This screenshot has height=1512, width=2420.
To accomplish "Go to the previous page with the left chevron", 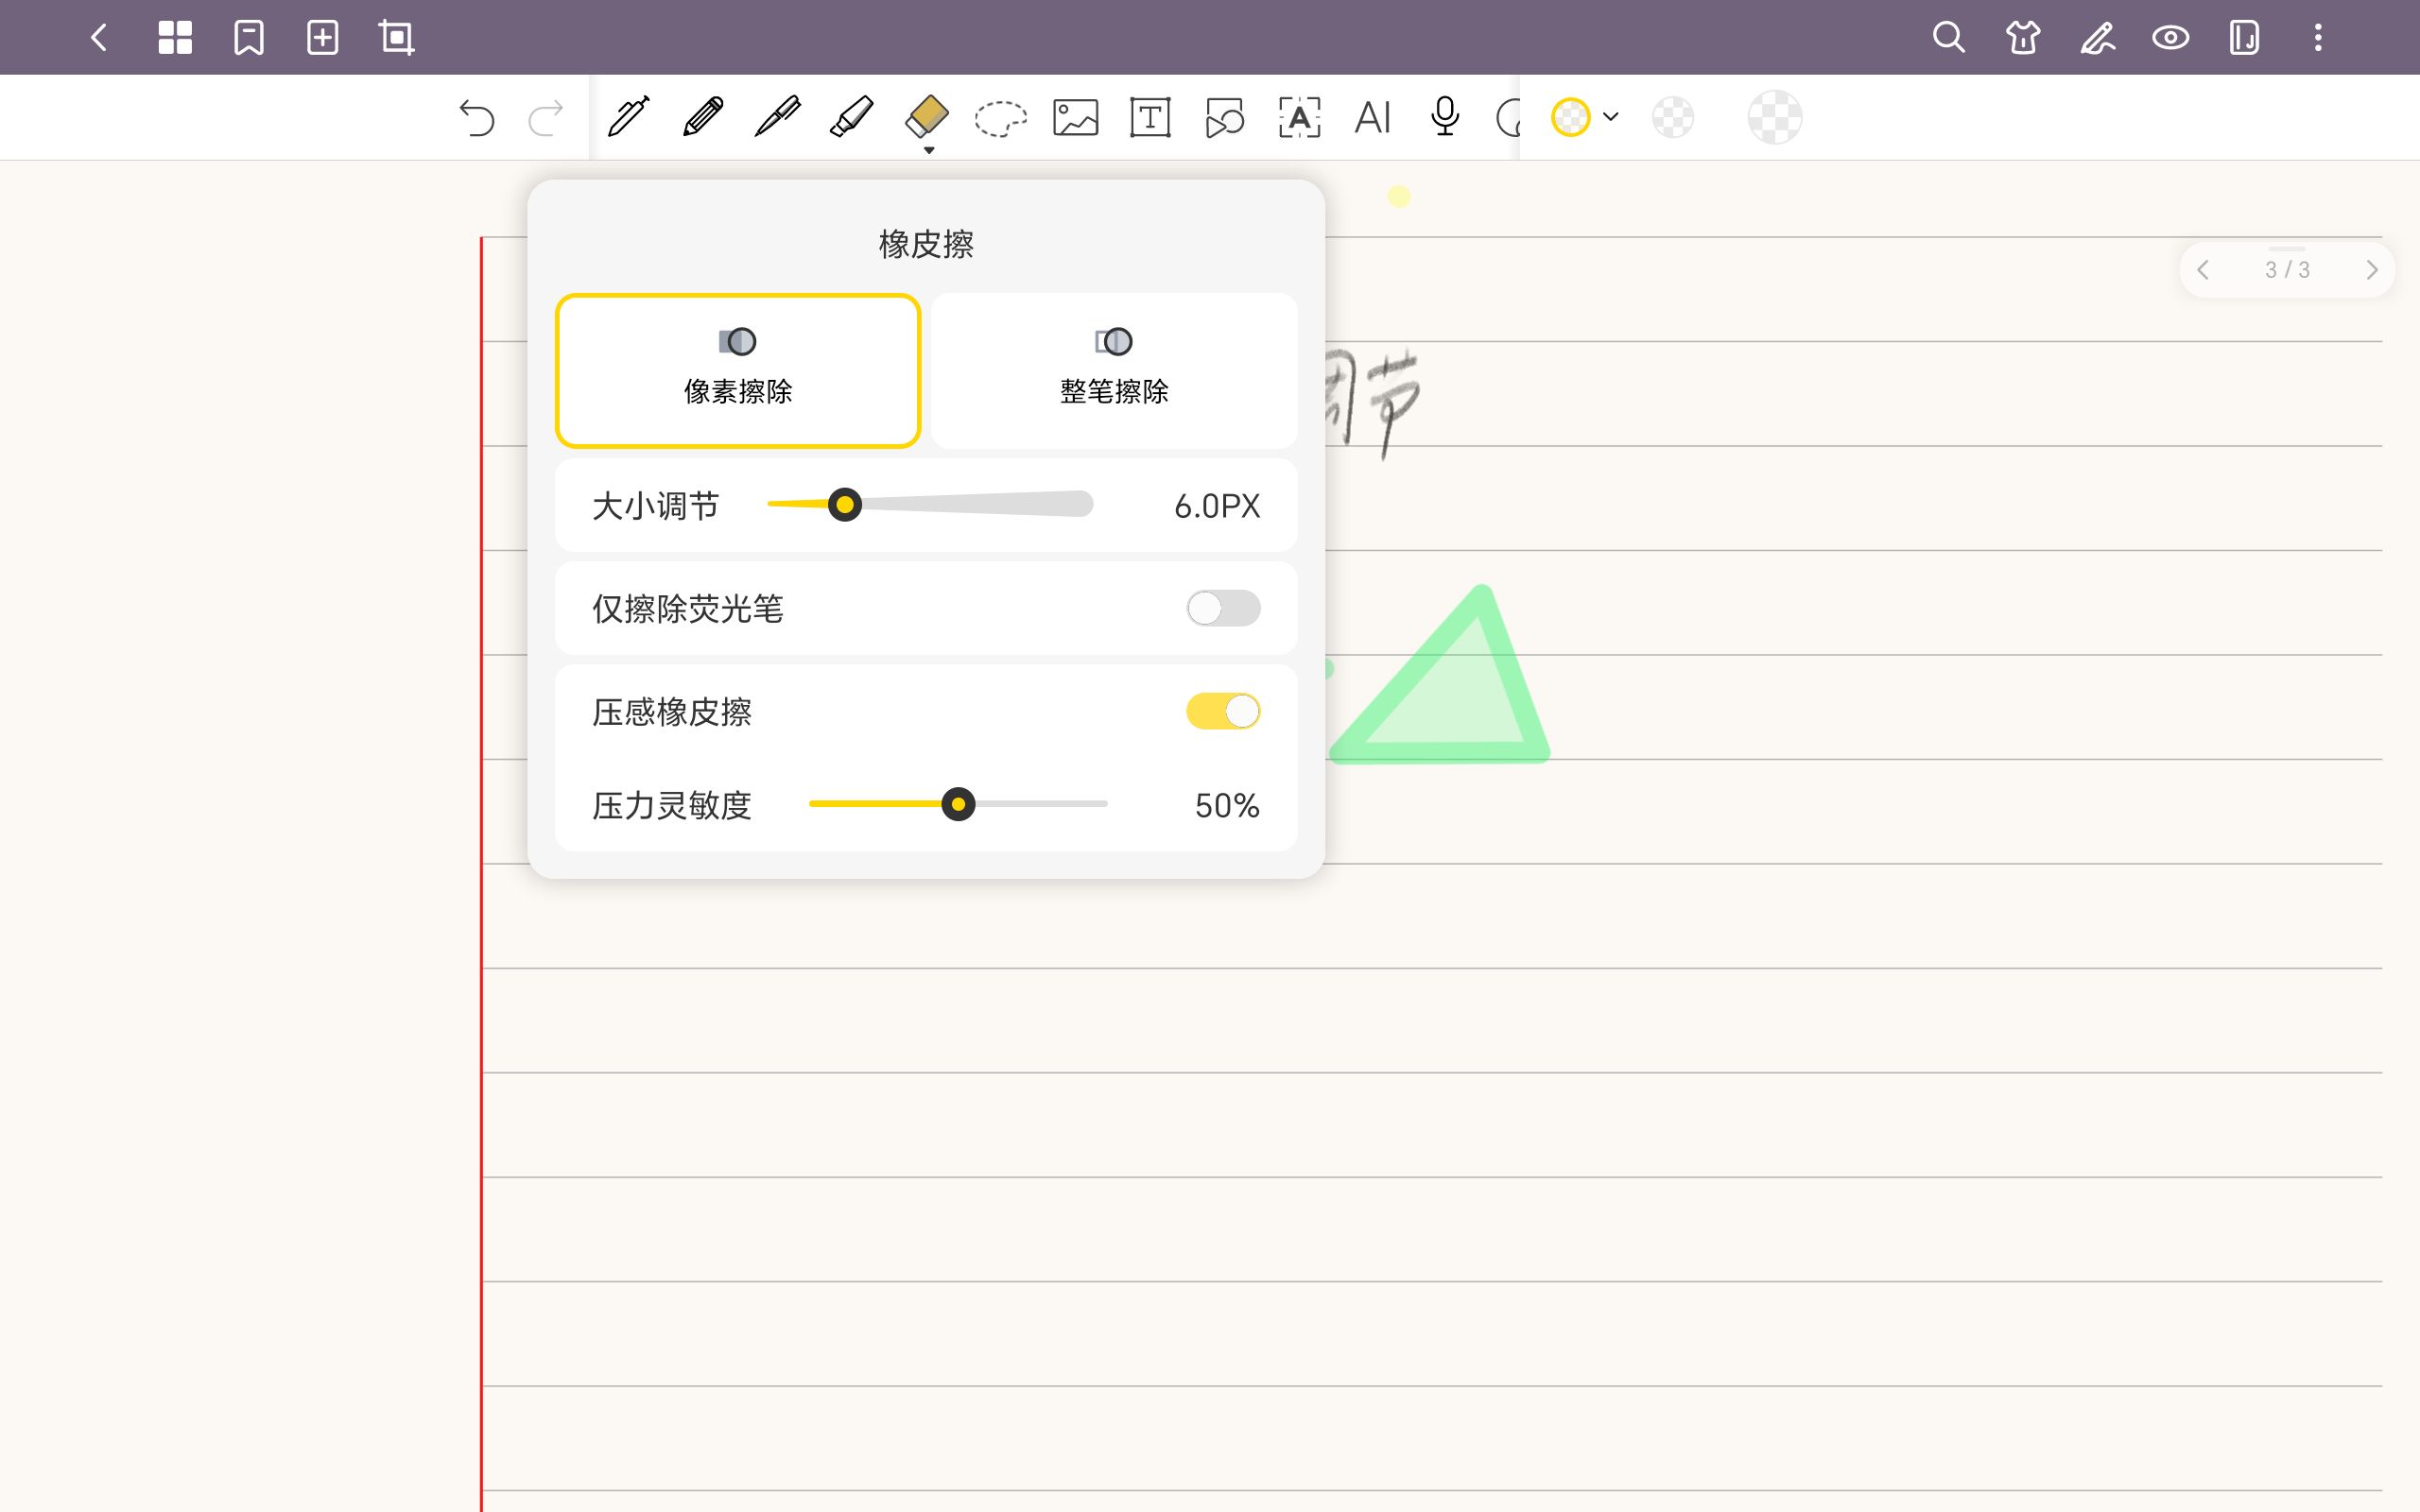I will [2204, 269].
